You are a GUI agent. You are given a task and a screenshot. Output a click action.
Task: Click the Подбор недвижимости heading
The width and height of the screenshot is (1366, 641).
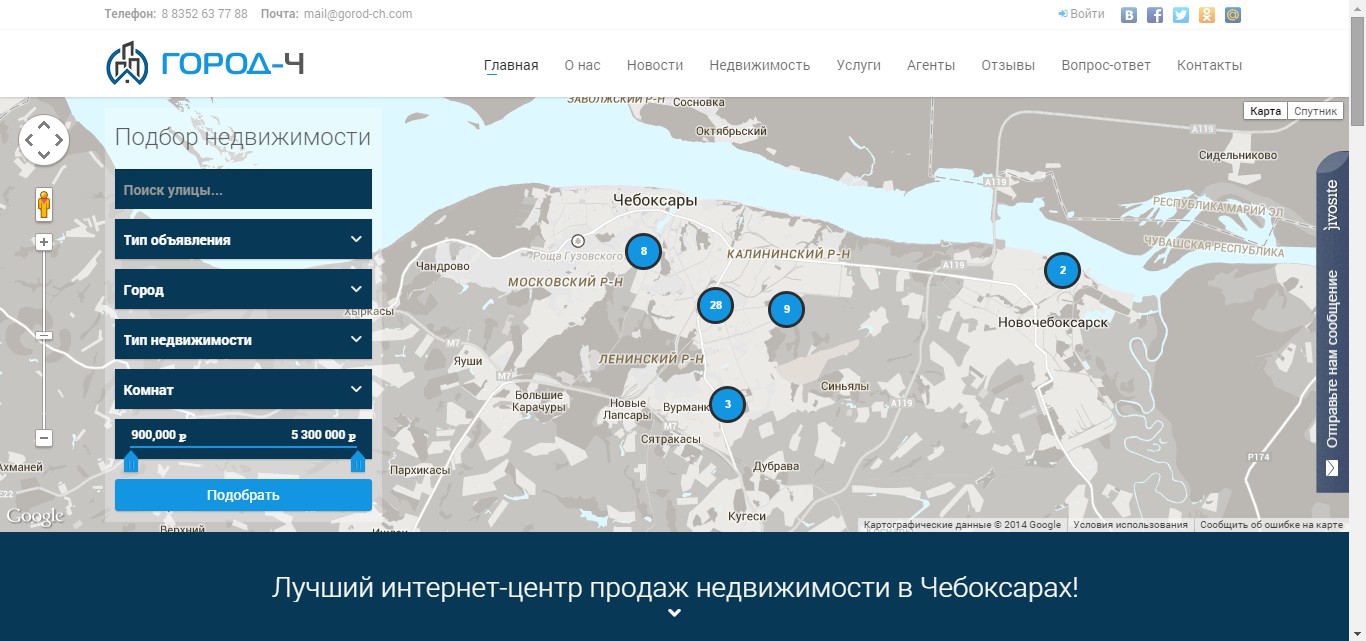pyautogui.click(x=243, y=137)
